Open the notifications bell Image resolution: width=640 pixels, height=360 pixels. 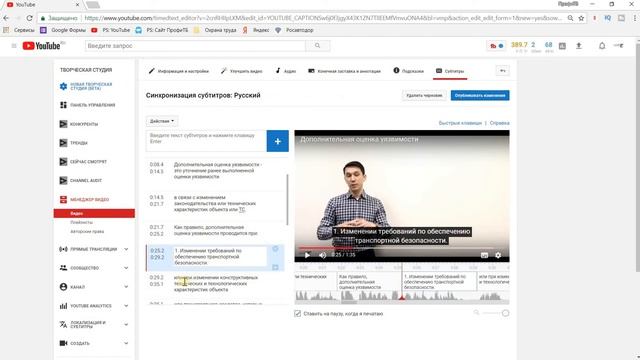(x=602, y=46)
